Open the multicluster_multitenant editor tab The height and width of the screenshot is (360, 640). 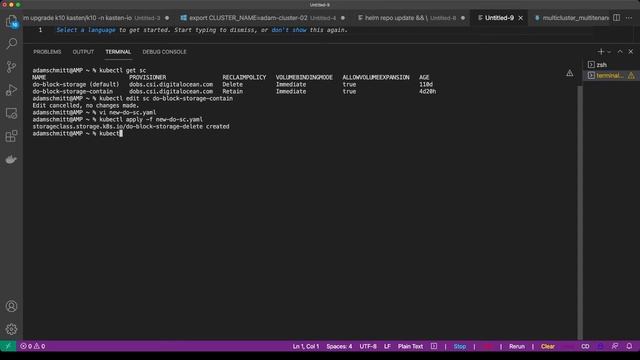571,18
